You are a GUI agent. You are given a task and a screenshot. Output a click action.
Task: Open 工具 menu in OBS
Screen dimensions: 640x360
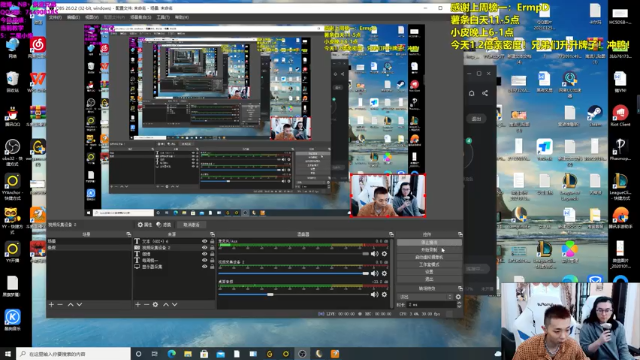pyautogui.click(x=163, y=17)
